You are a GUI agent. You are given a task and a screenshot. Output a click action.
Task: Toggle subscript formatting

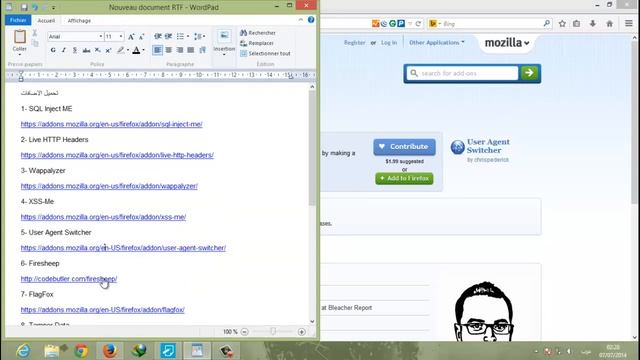click(98, 50)
